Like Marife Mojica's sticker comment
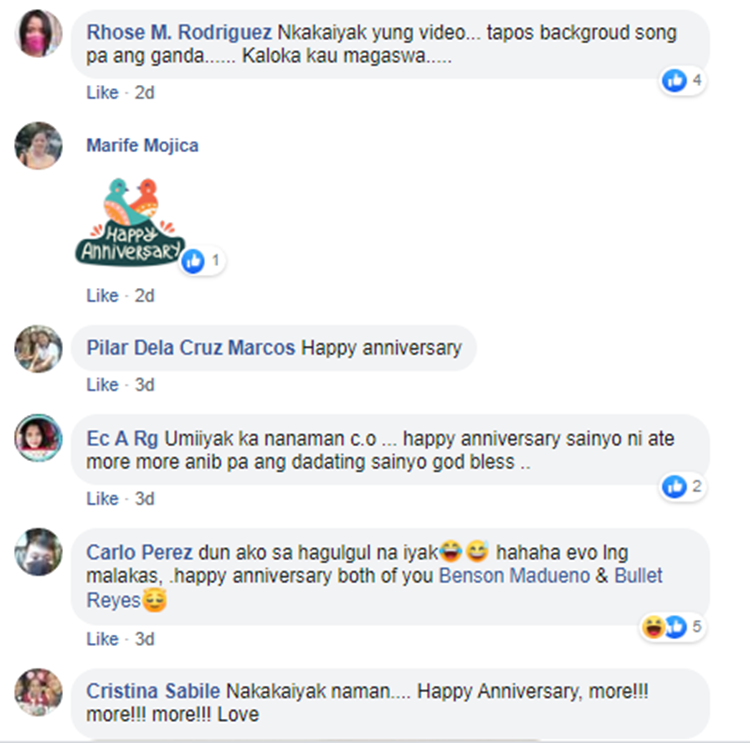The image size is (750, 743). [x=102, y=296]
